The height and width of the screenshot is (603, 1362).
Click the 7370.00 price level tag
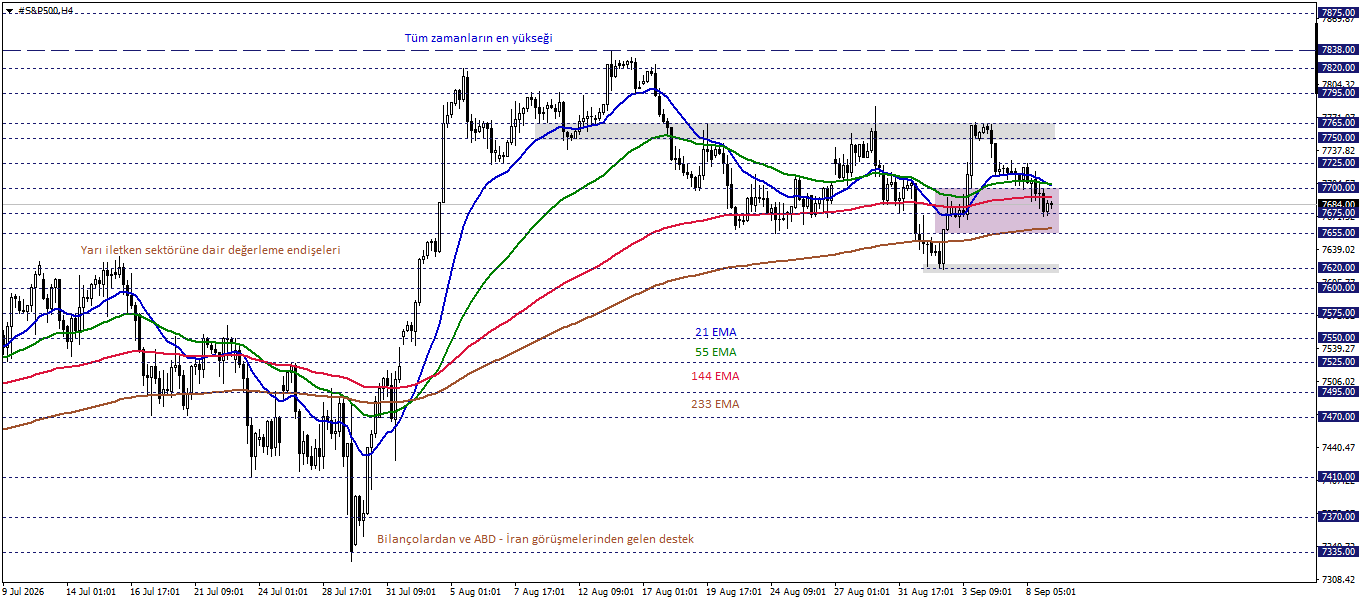[x=1338, y=517]
